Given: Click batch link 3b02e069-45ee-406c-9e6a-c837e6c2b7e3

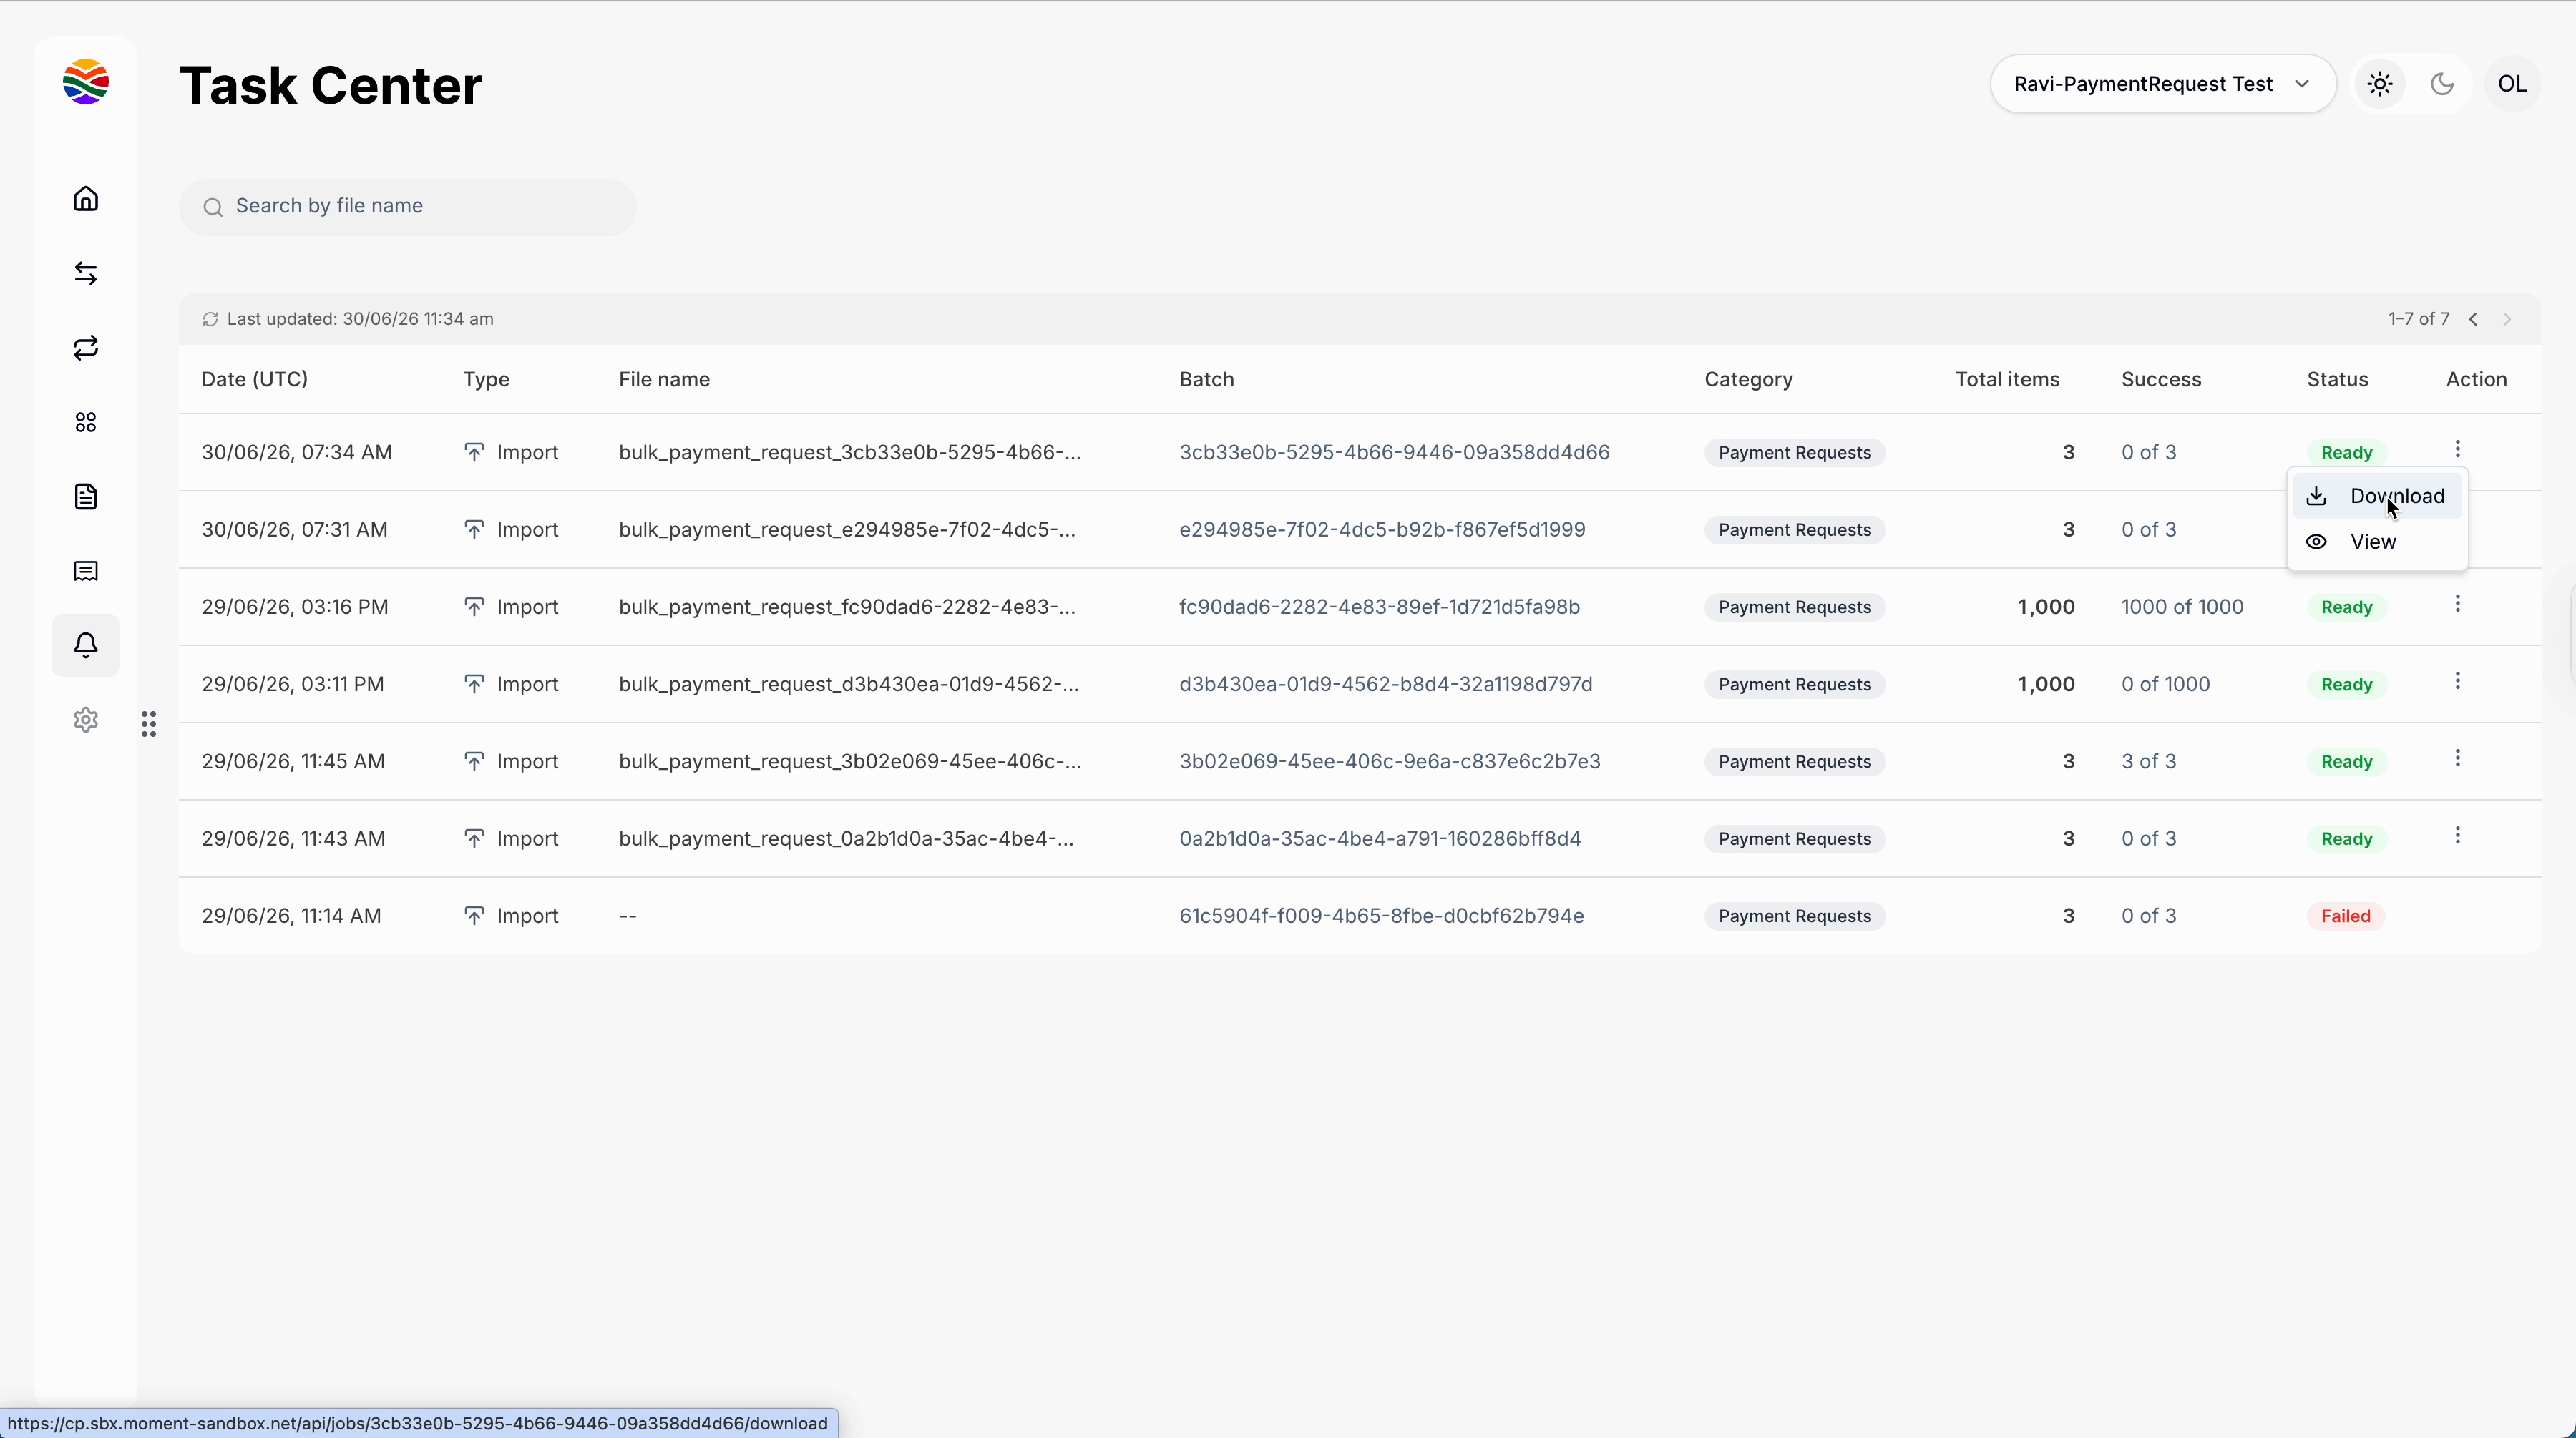Looking at the screenshot, I should (1390, 761).
